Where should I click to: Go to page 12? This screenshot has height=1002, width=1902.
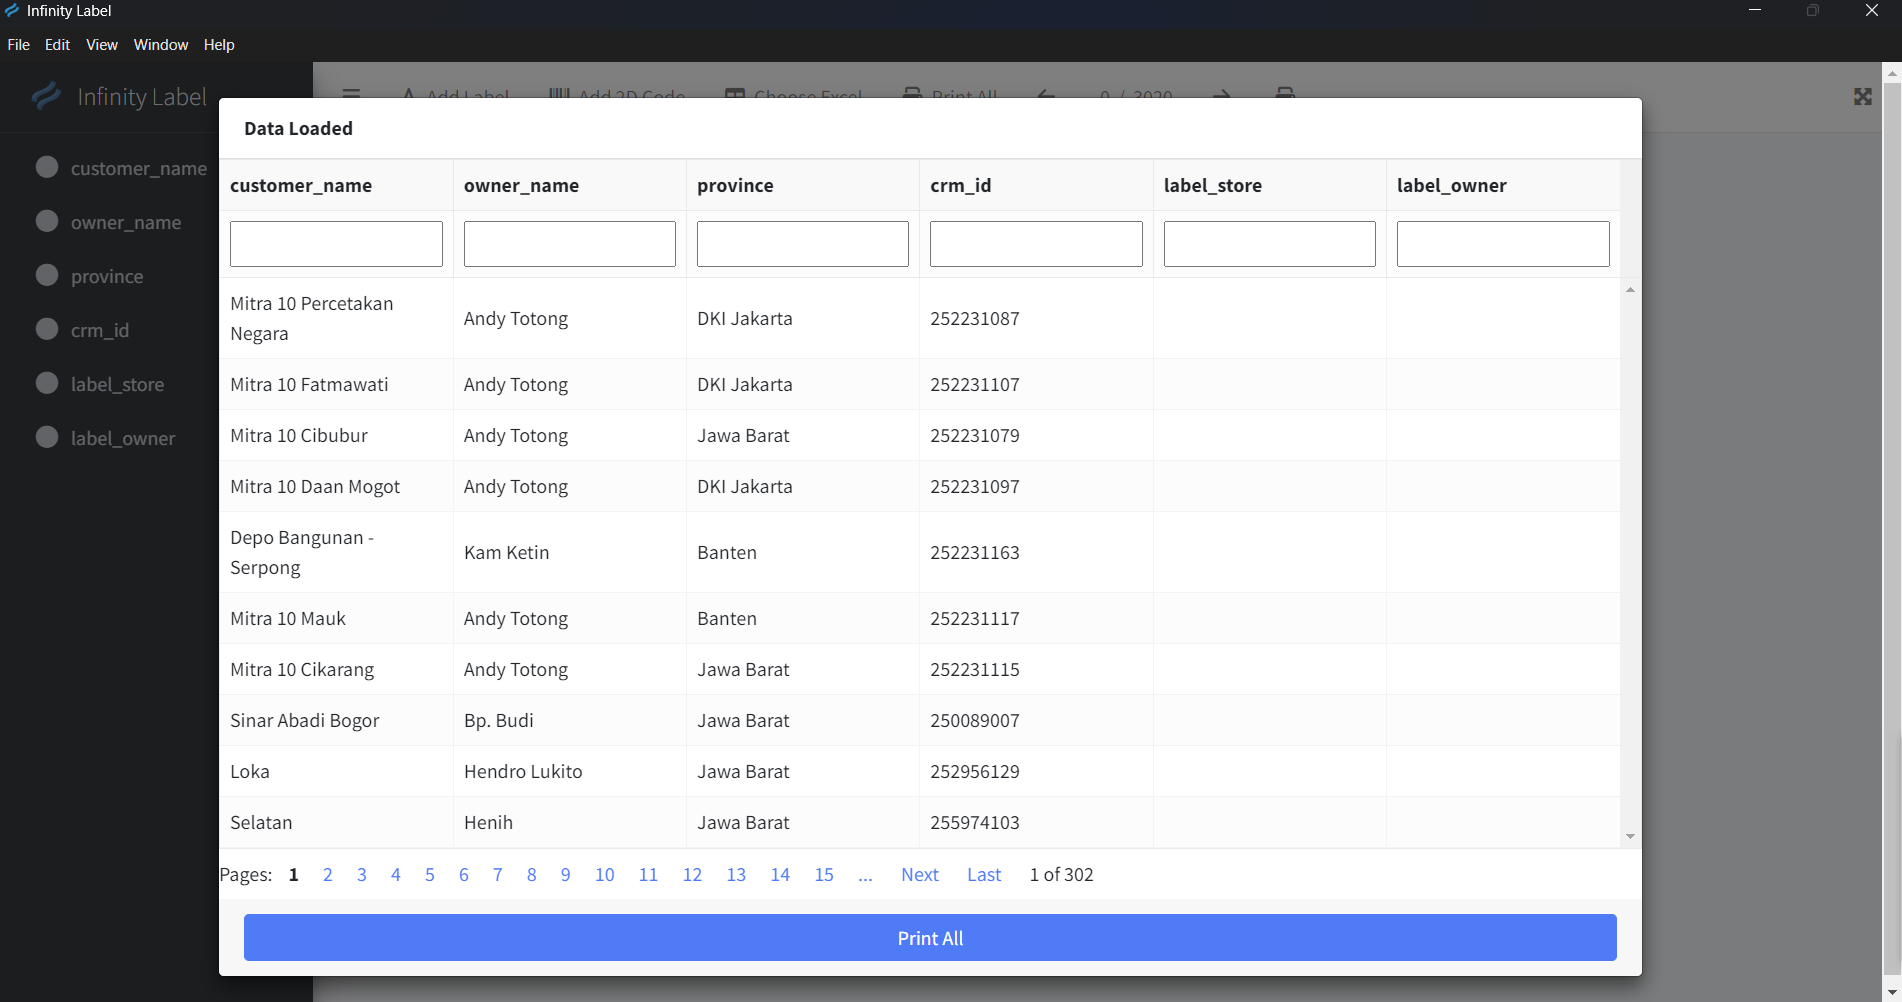pyautogui.click(x=692, y=875)
